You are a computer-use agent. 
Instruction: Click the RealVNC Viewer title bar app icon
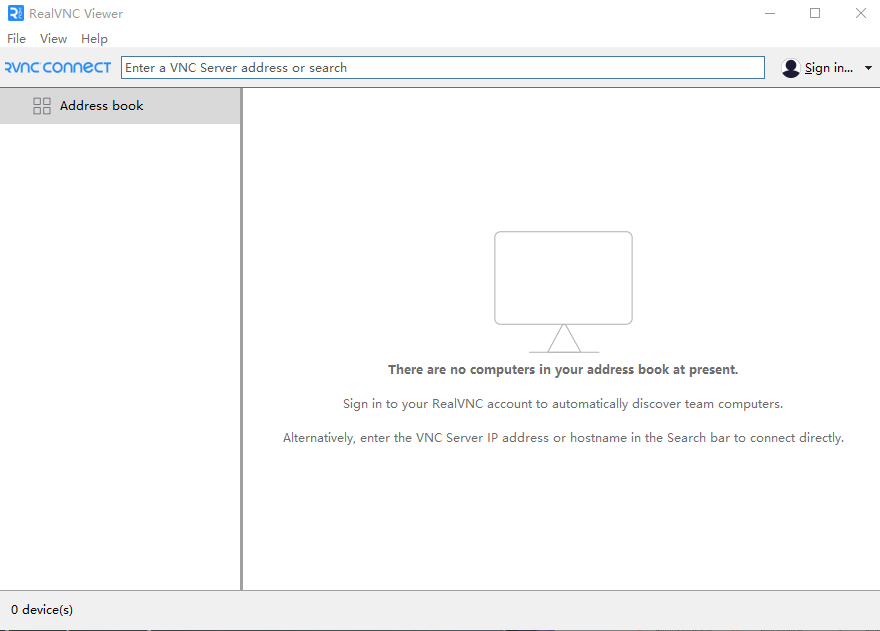pos(15,14)
